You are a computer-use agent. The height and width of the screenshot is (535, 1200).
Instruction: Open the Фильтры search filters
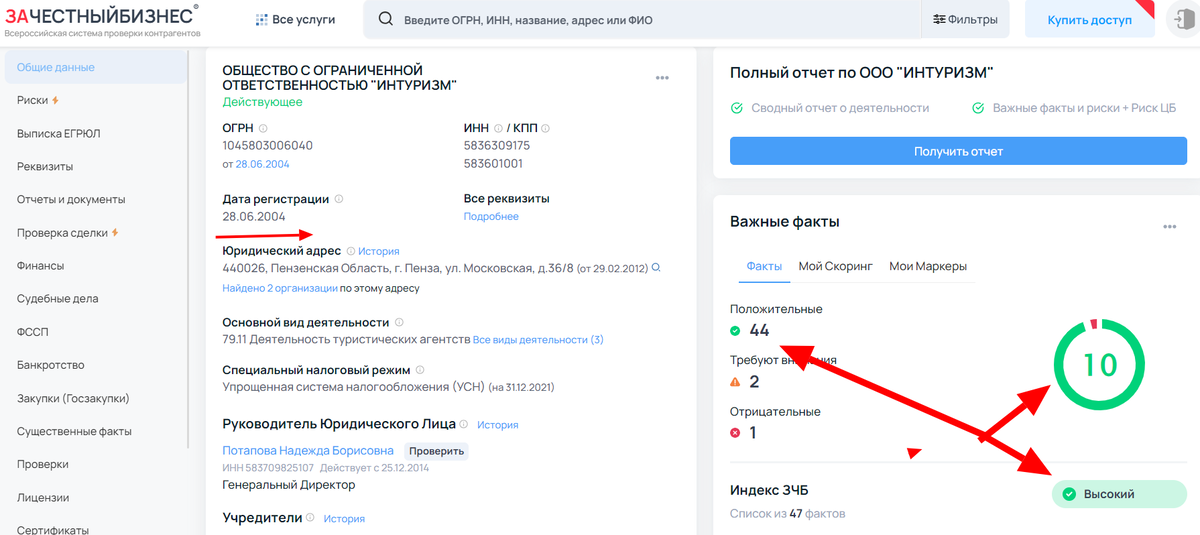point(965,20)
